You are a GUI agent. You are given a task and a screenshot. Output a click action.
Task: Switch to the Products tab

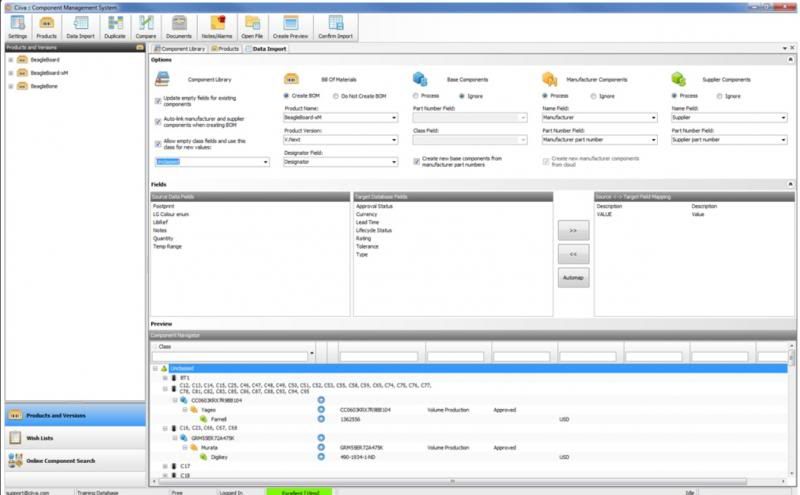click(225, 48)
